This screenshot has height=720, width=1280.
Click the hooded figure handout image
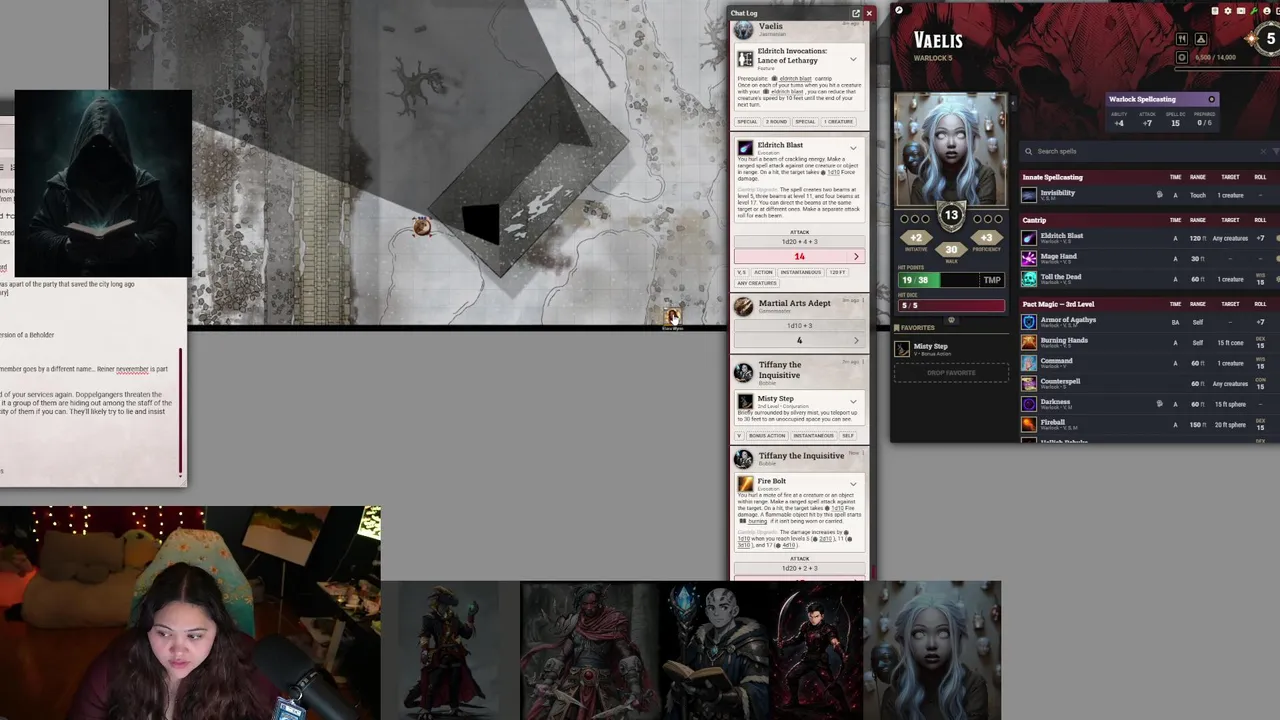point(102,184)
